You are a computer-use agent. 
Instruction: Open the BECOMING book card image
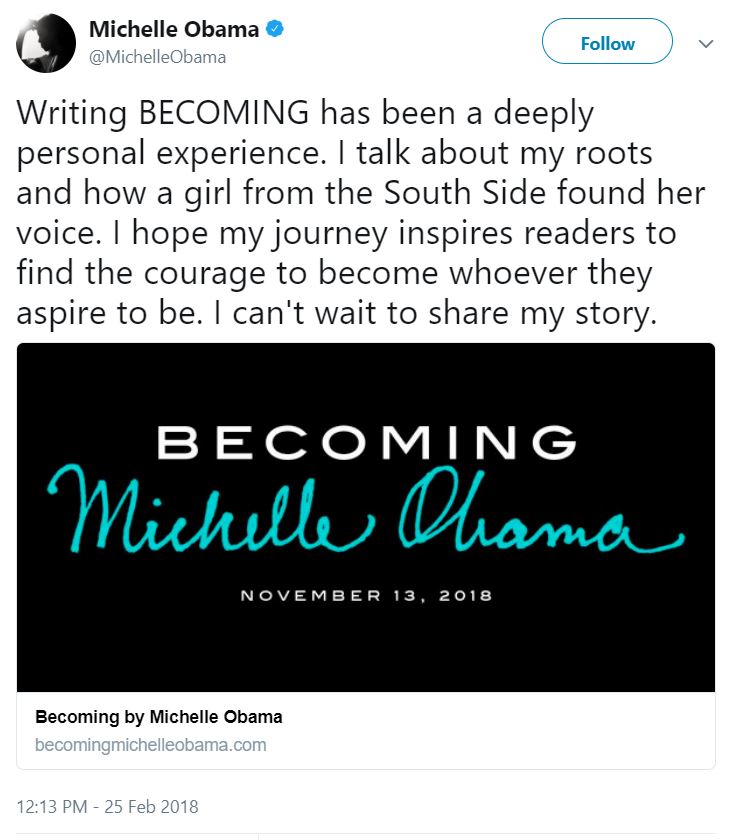pyautogui.click(x=366, y=518)
